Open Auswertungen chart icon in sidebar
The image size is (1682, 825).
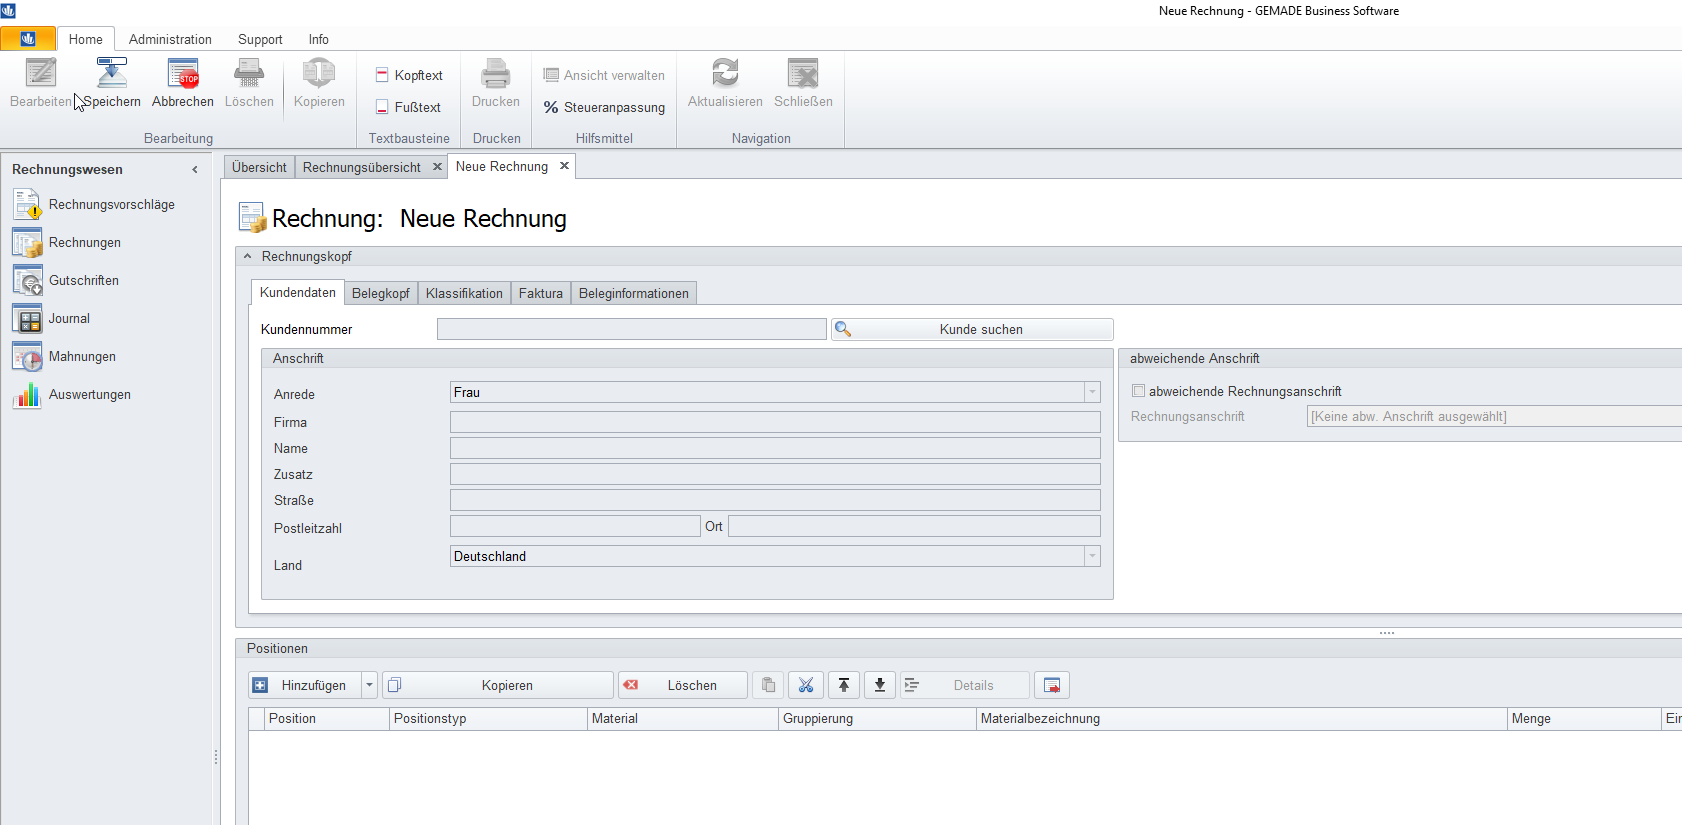pos(27,395)
